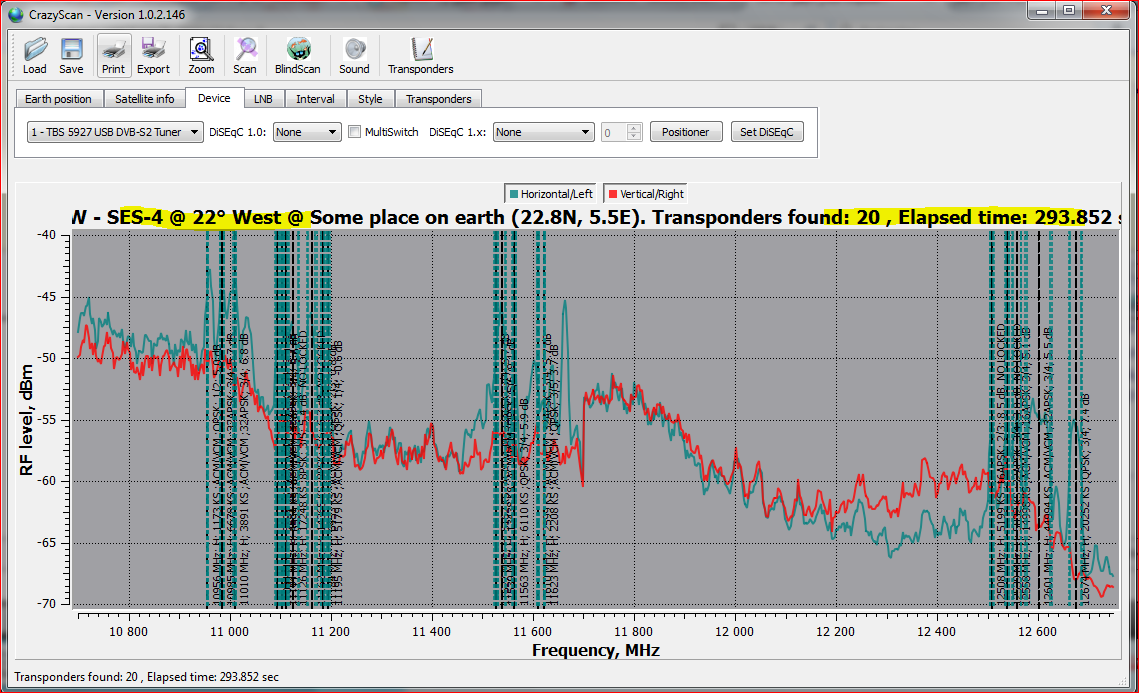Open the TBS 5927 tuner device dropdown
The width and height of the screenshot is (1139, 693).
click(x=114, y=132)
